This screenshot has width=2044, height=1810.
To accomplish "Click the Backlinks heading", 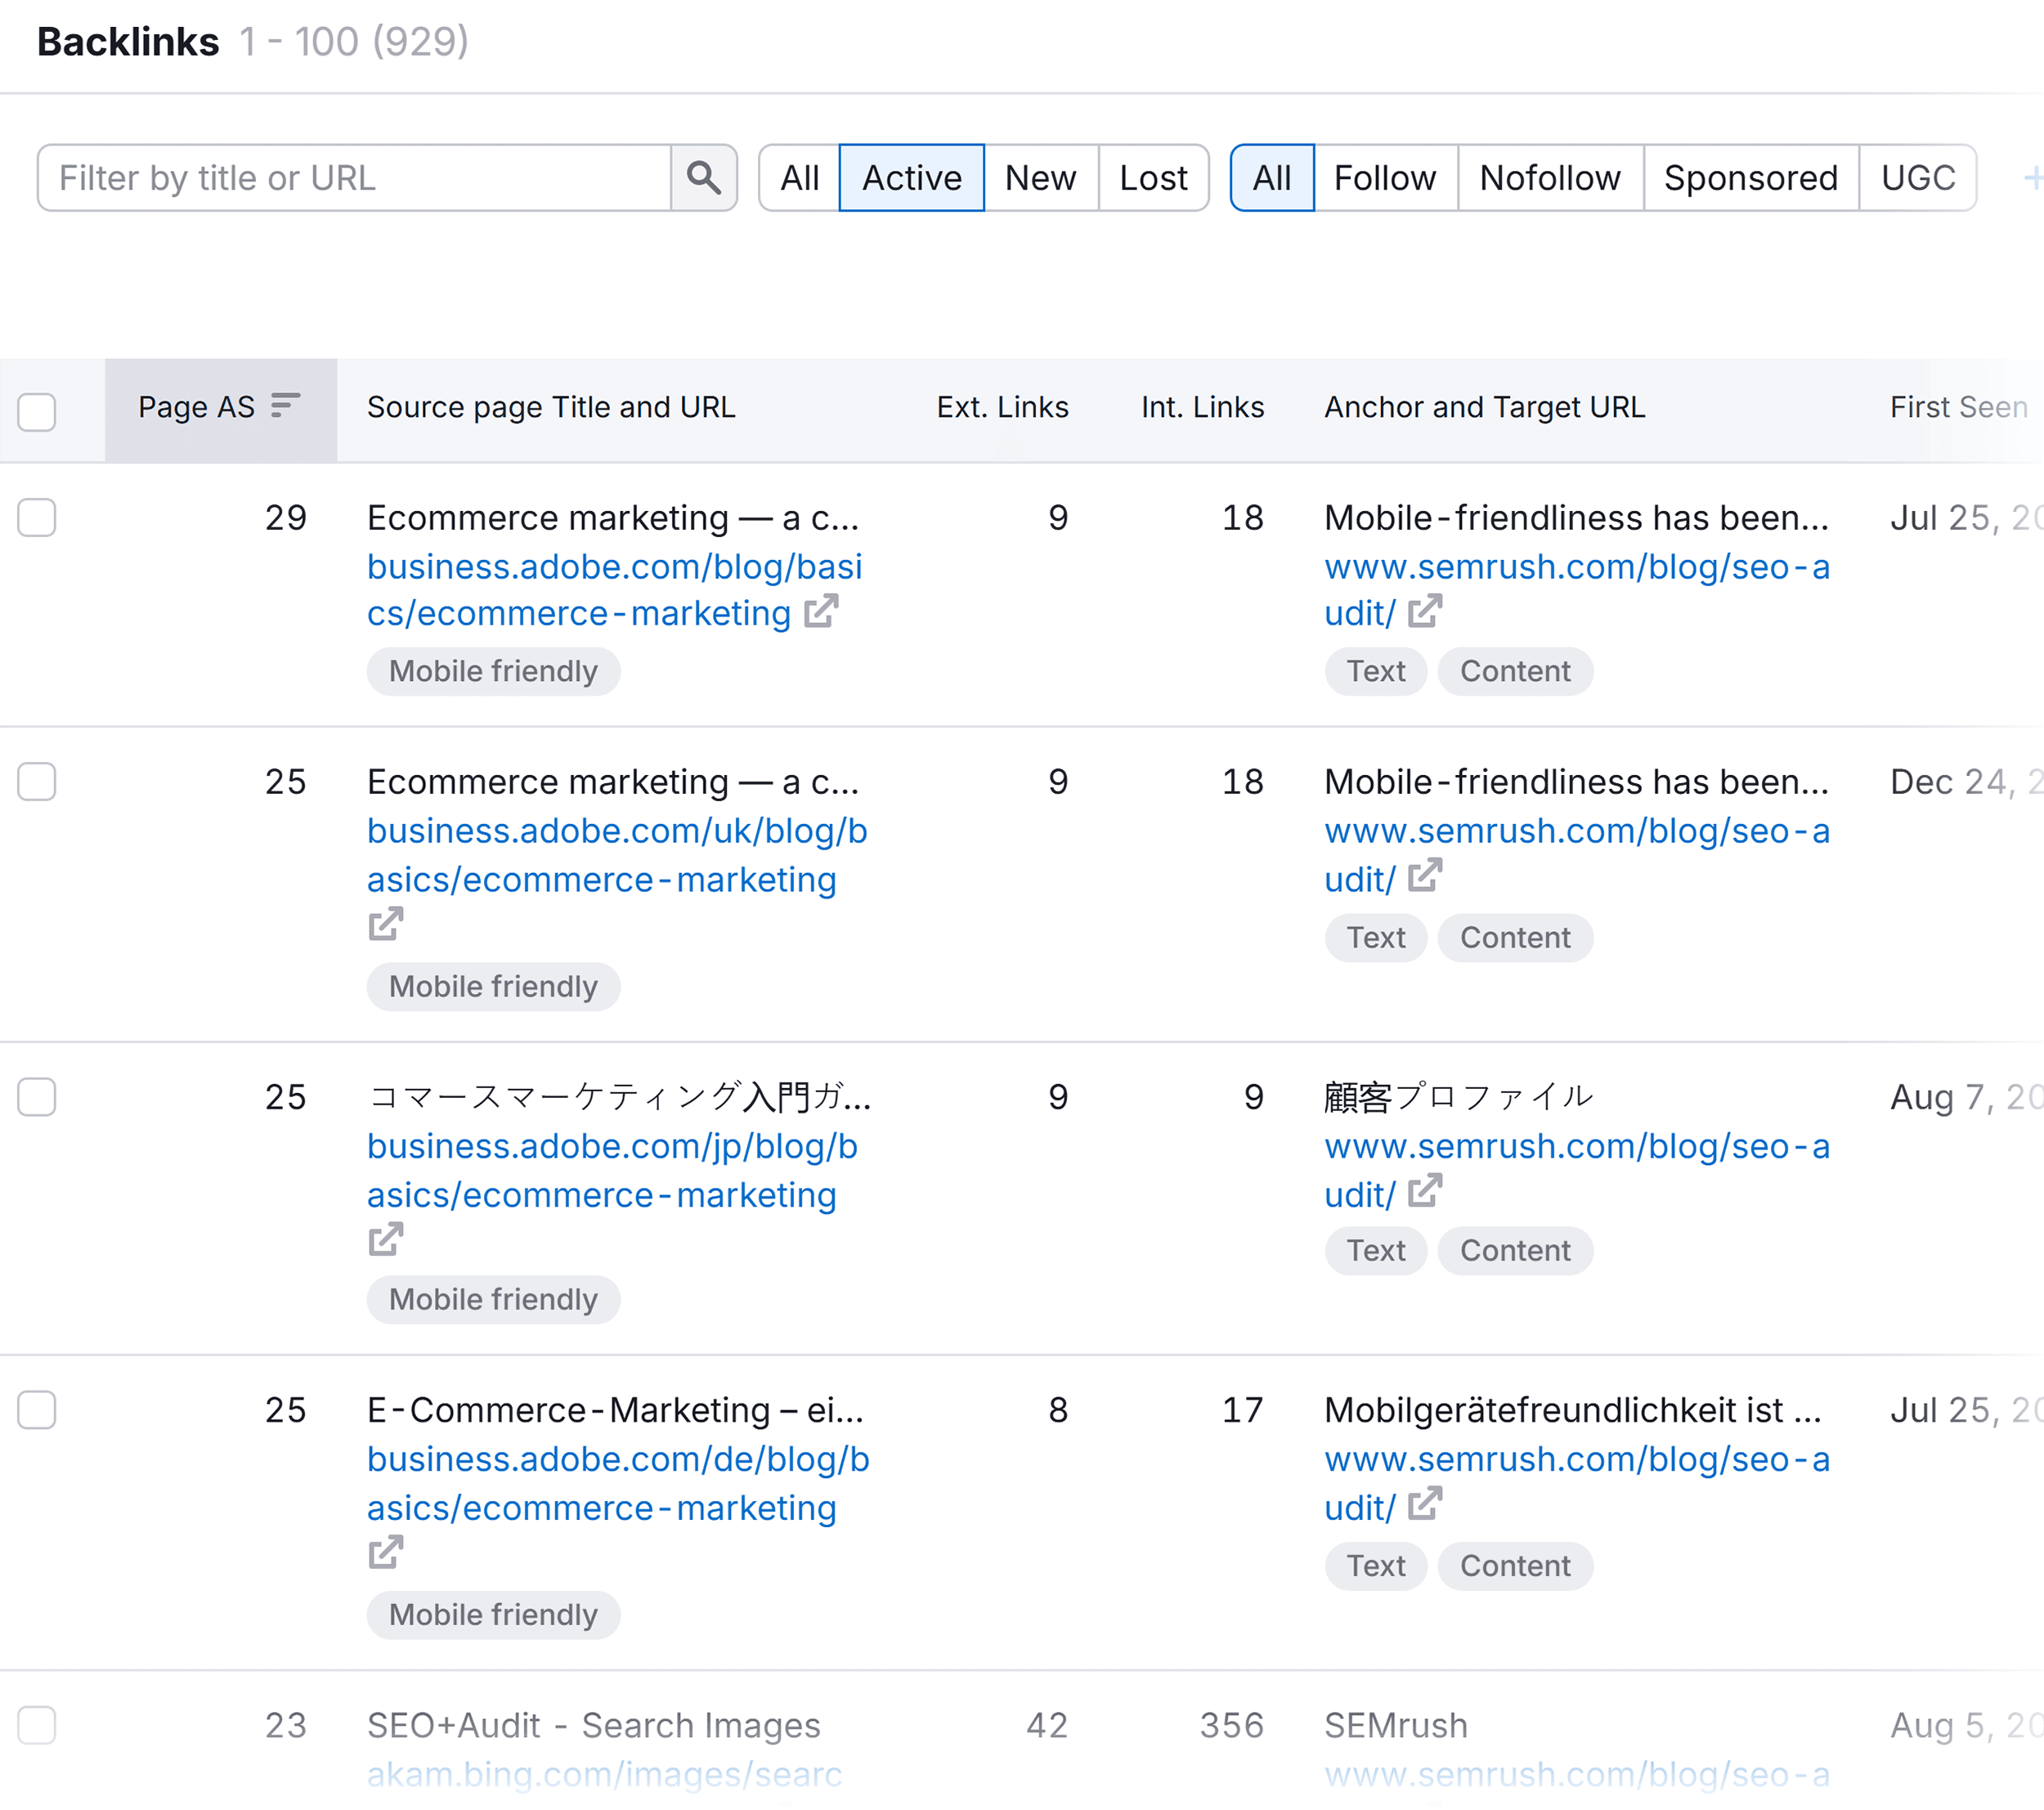I will tap(128, 42).
